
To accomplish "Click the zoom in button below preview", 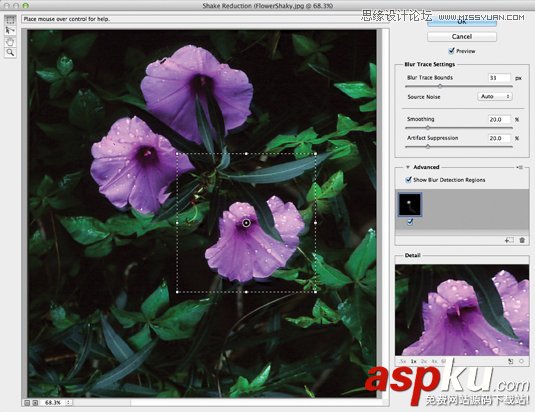I will [x=35, y=403].
